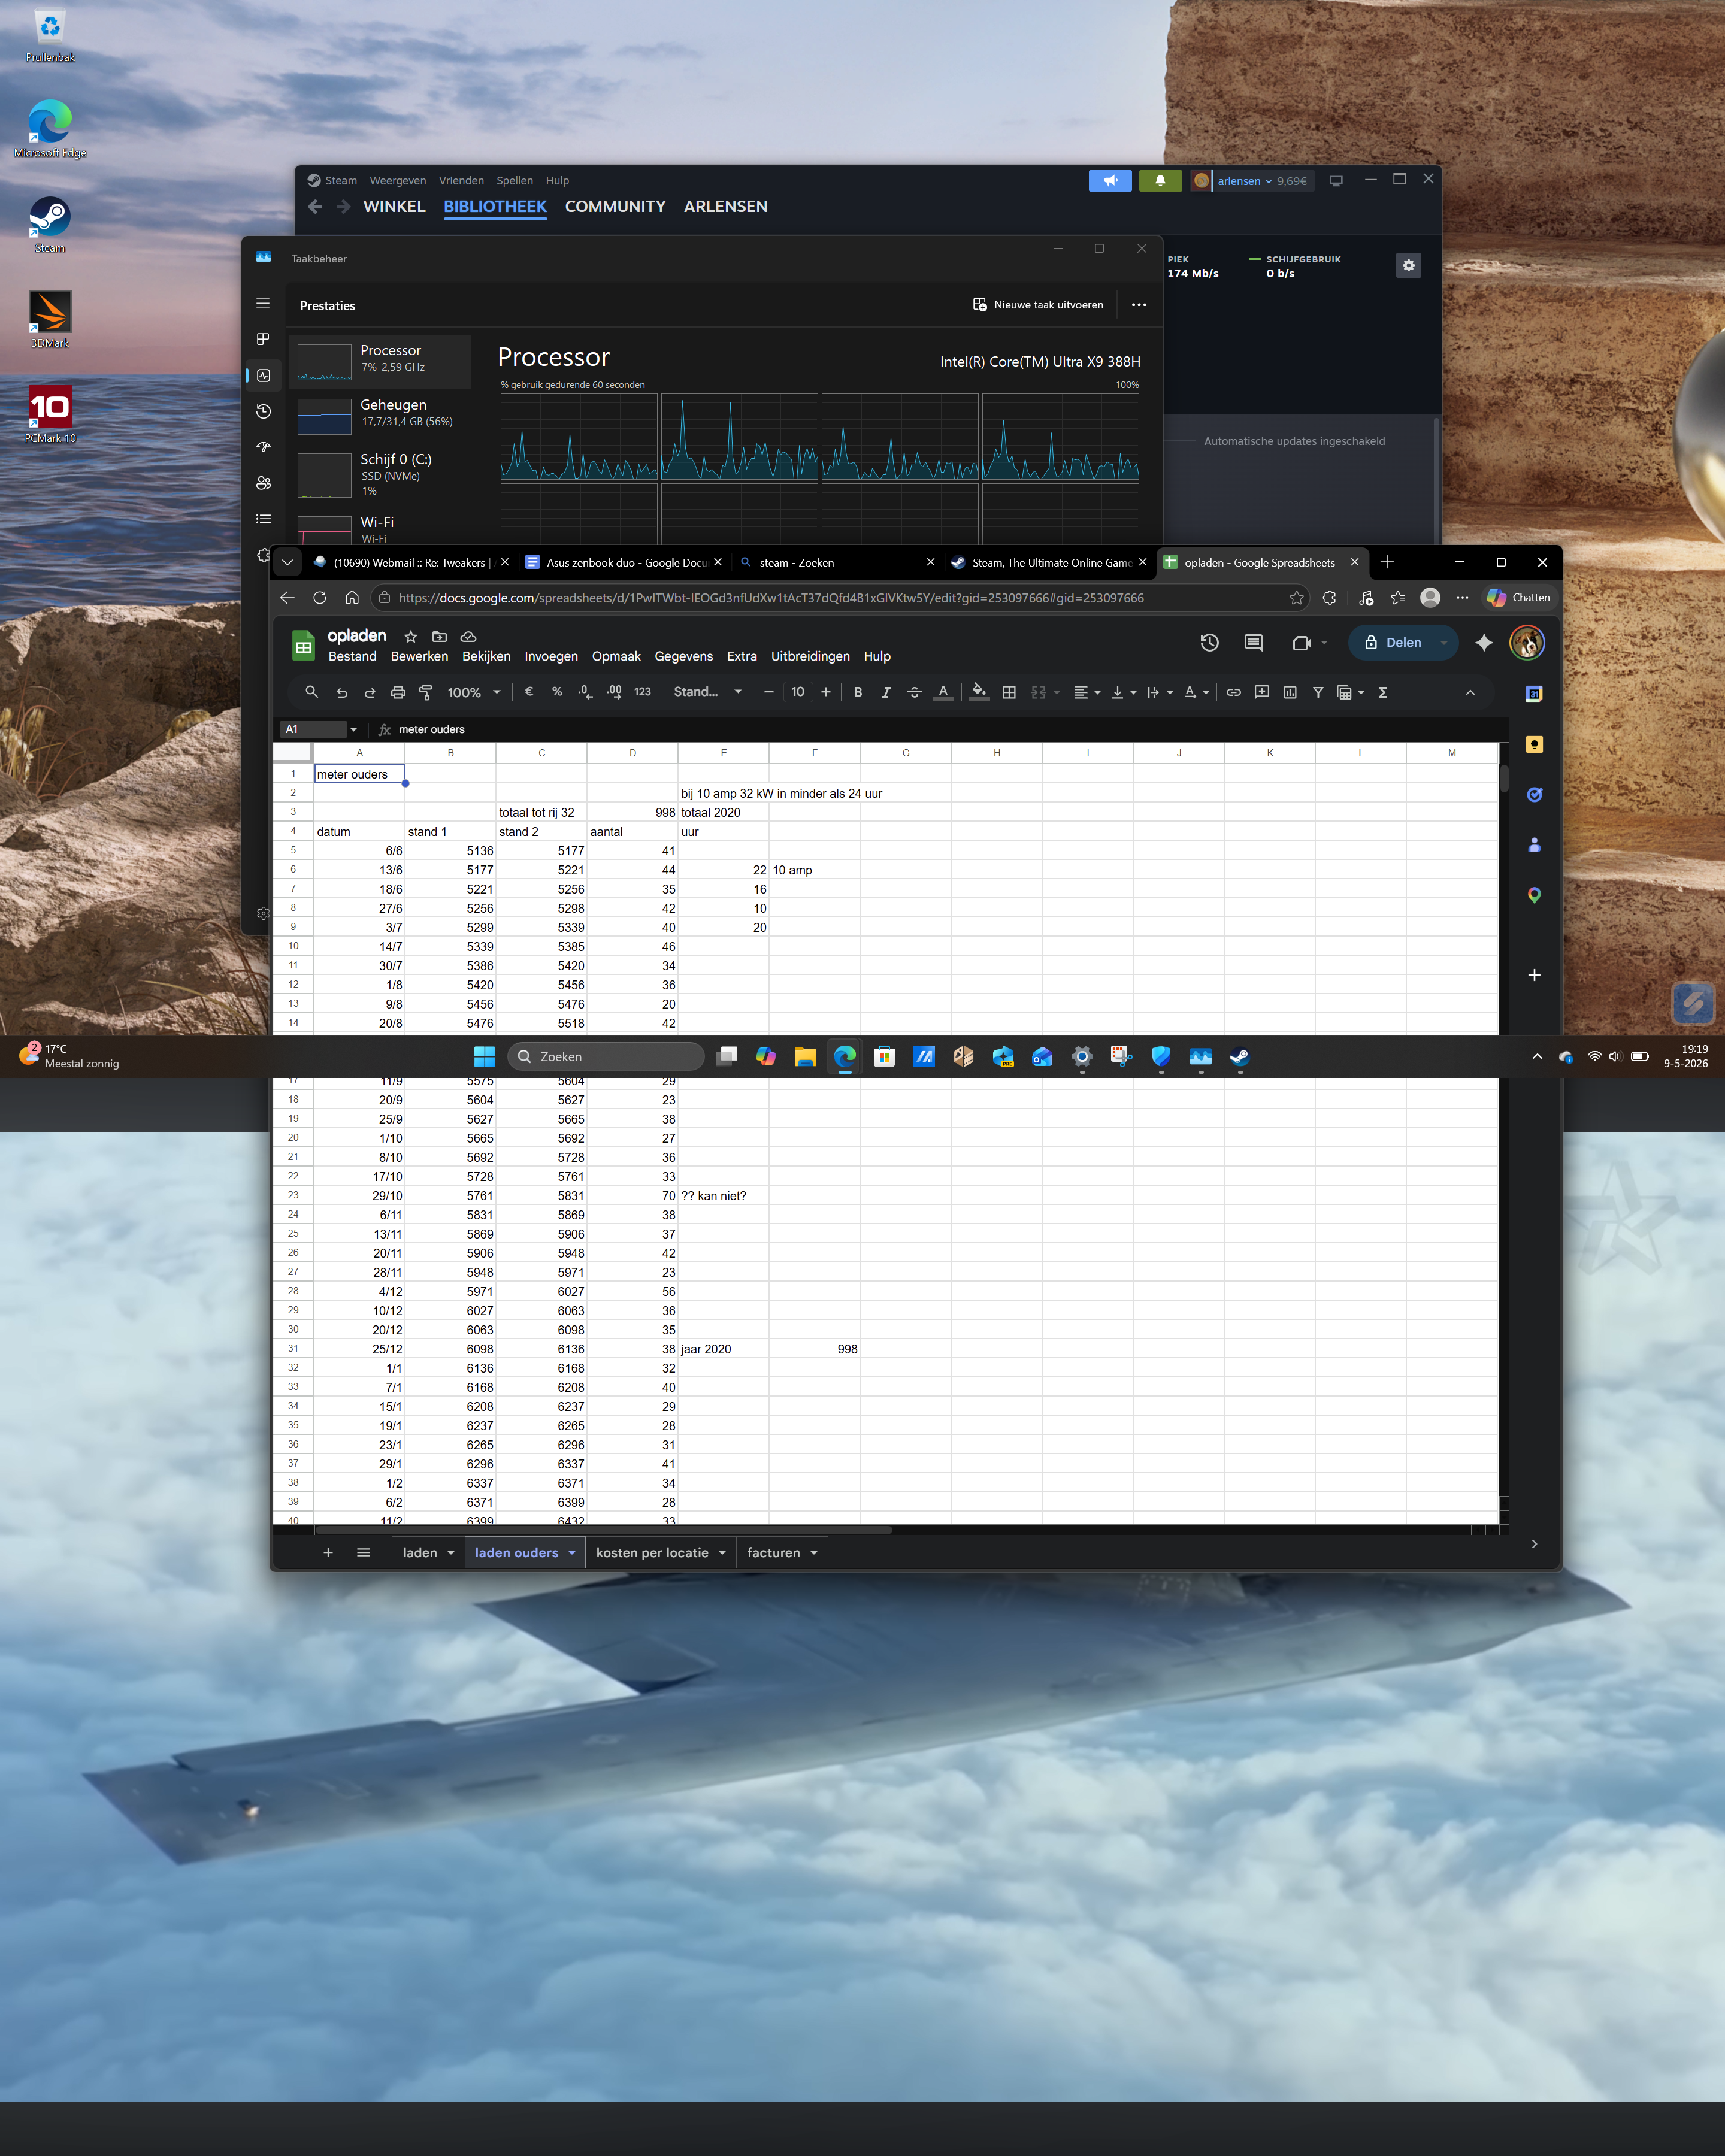Open the Gegevens menu

pos(684,656)
